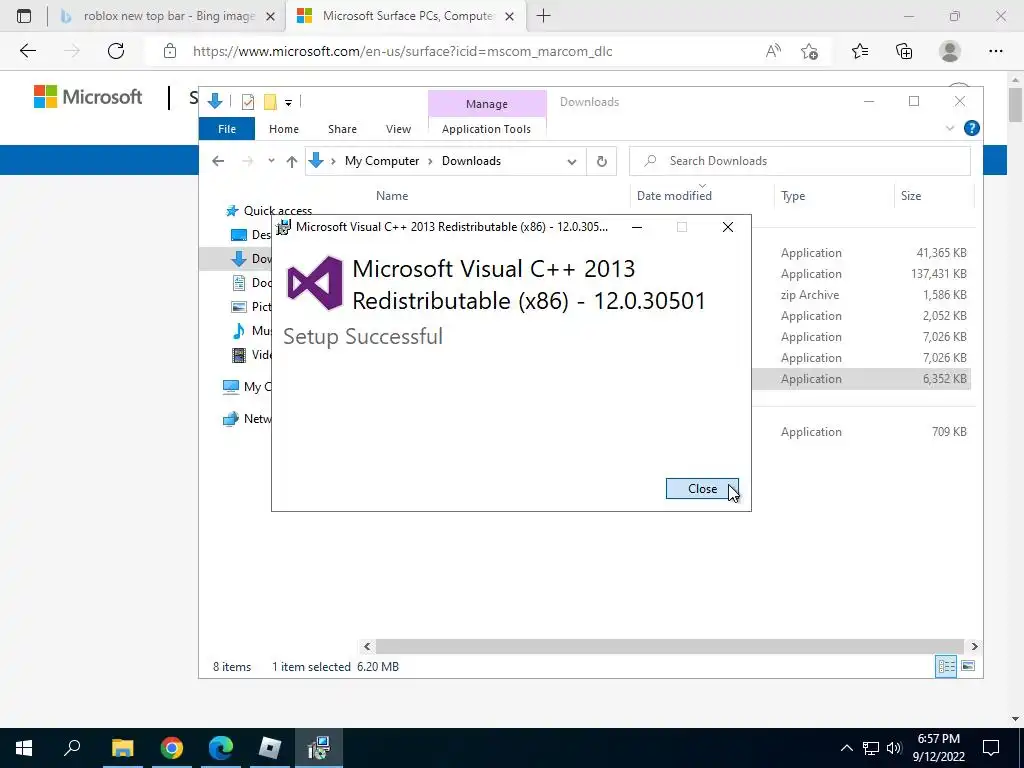Open Explorer Help question mark icon
This screenshot has width=1024, height=768.
coord(971,128)
